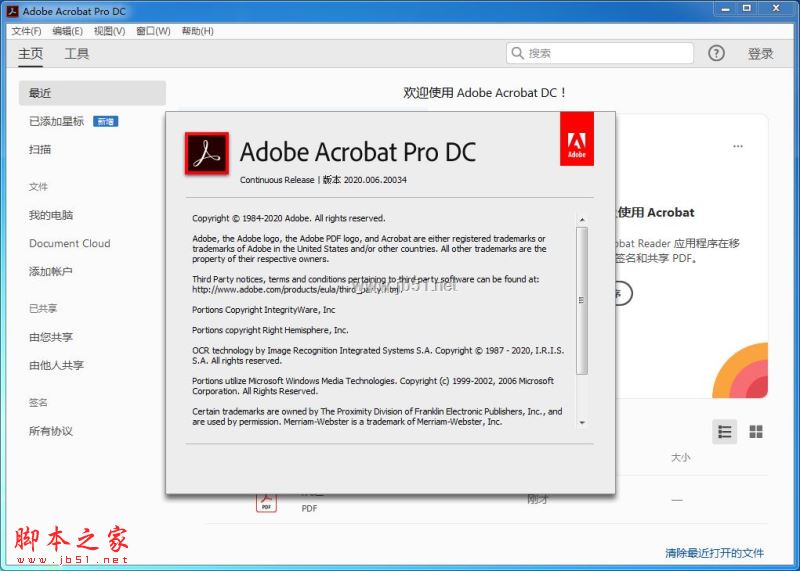
Task: Maximize the Acrobat window
Action: point(747,9)
